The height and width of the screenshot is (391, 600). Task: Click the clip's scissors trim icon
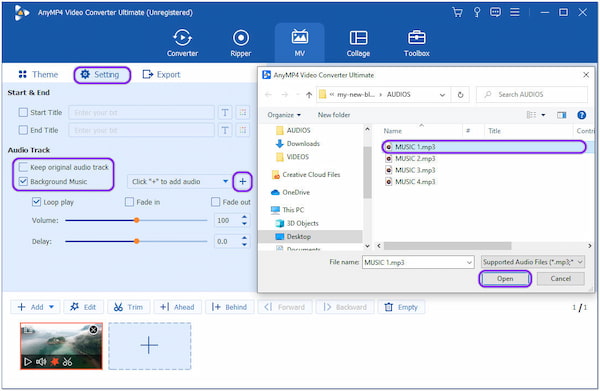67,362
